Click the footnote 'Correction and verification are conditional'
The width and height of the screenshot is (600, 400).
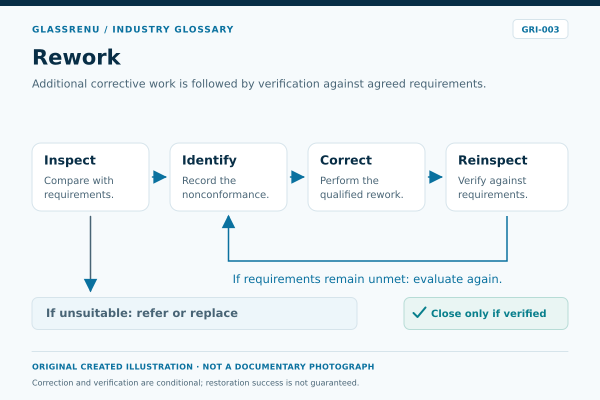[x=196, y=383]
